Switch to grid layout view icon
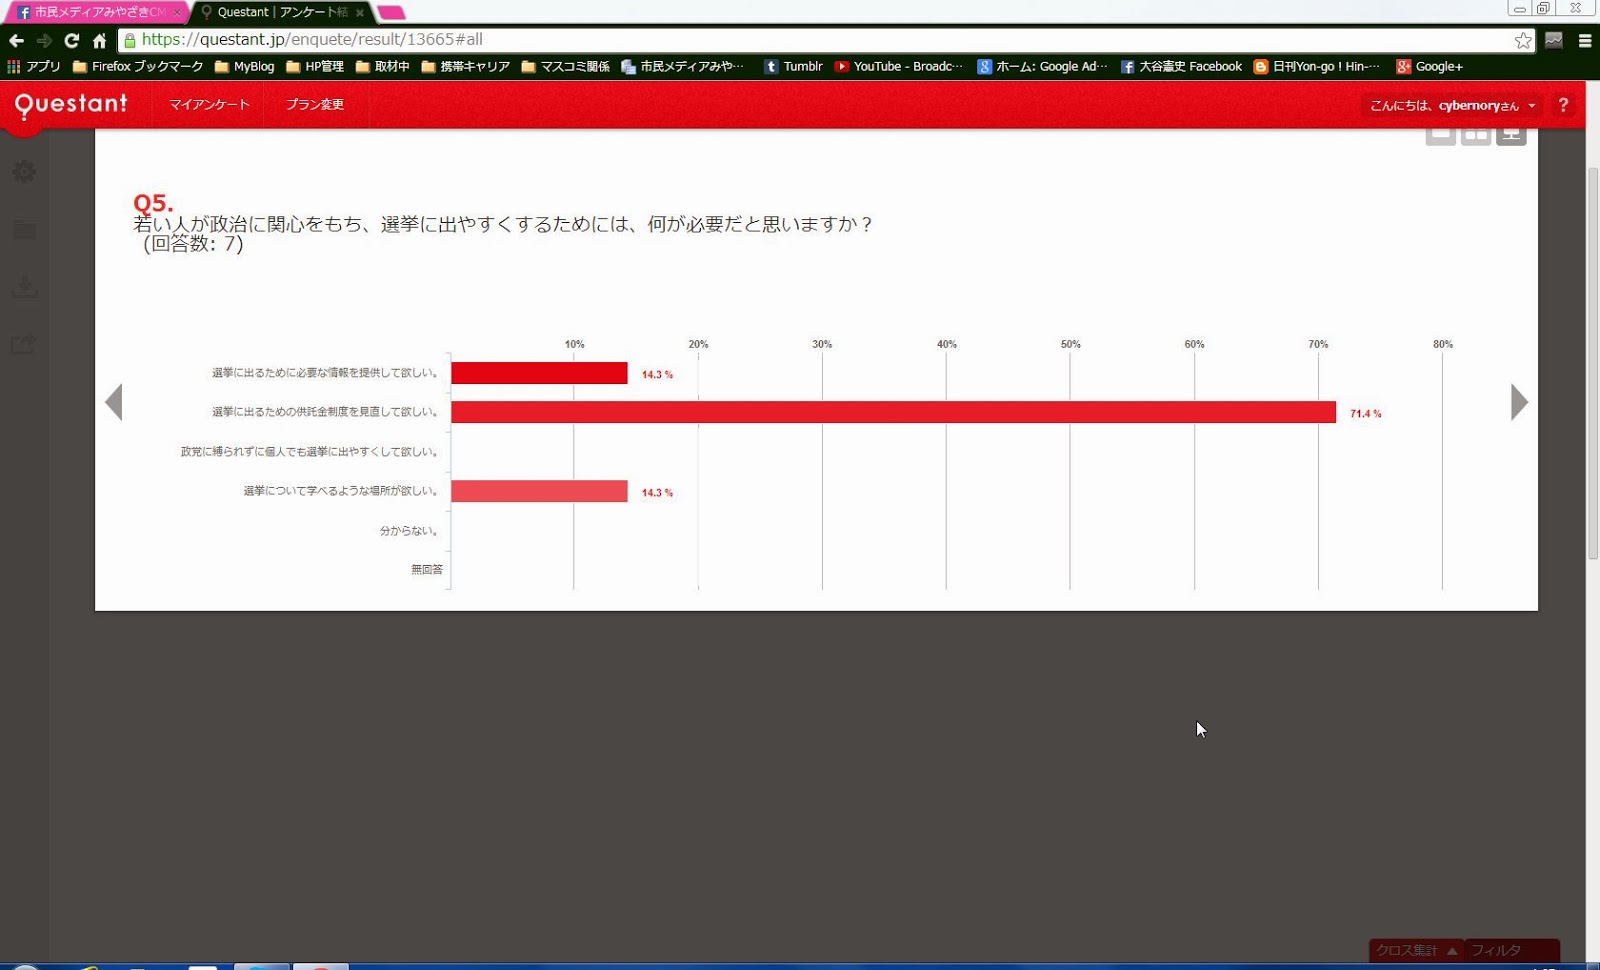Viewport: 1600px width, 970px height. pos(1476,135)
